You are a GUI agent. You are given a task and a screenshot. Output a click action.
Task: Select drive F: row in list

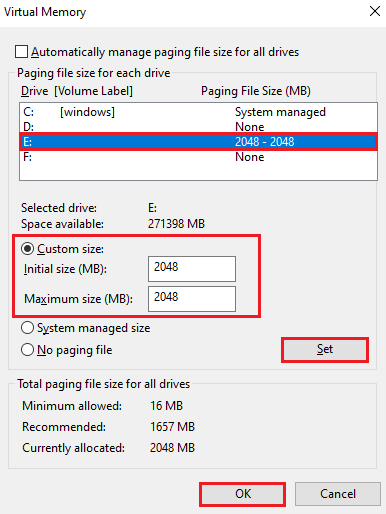[198, 157]
